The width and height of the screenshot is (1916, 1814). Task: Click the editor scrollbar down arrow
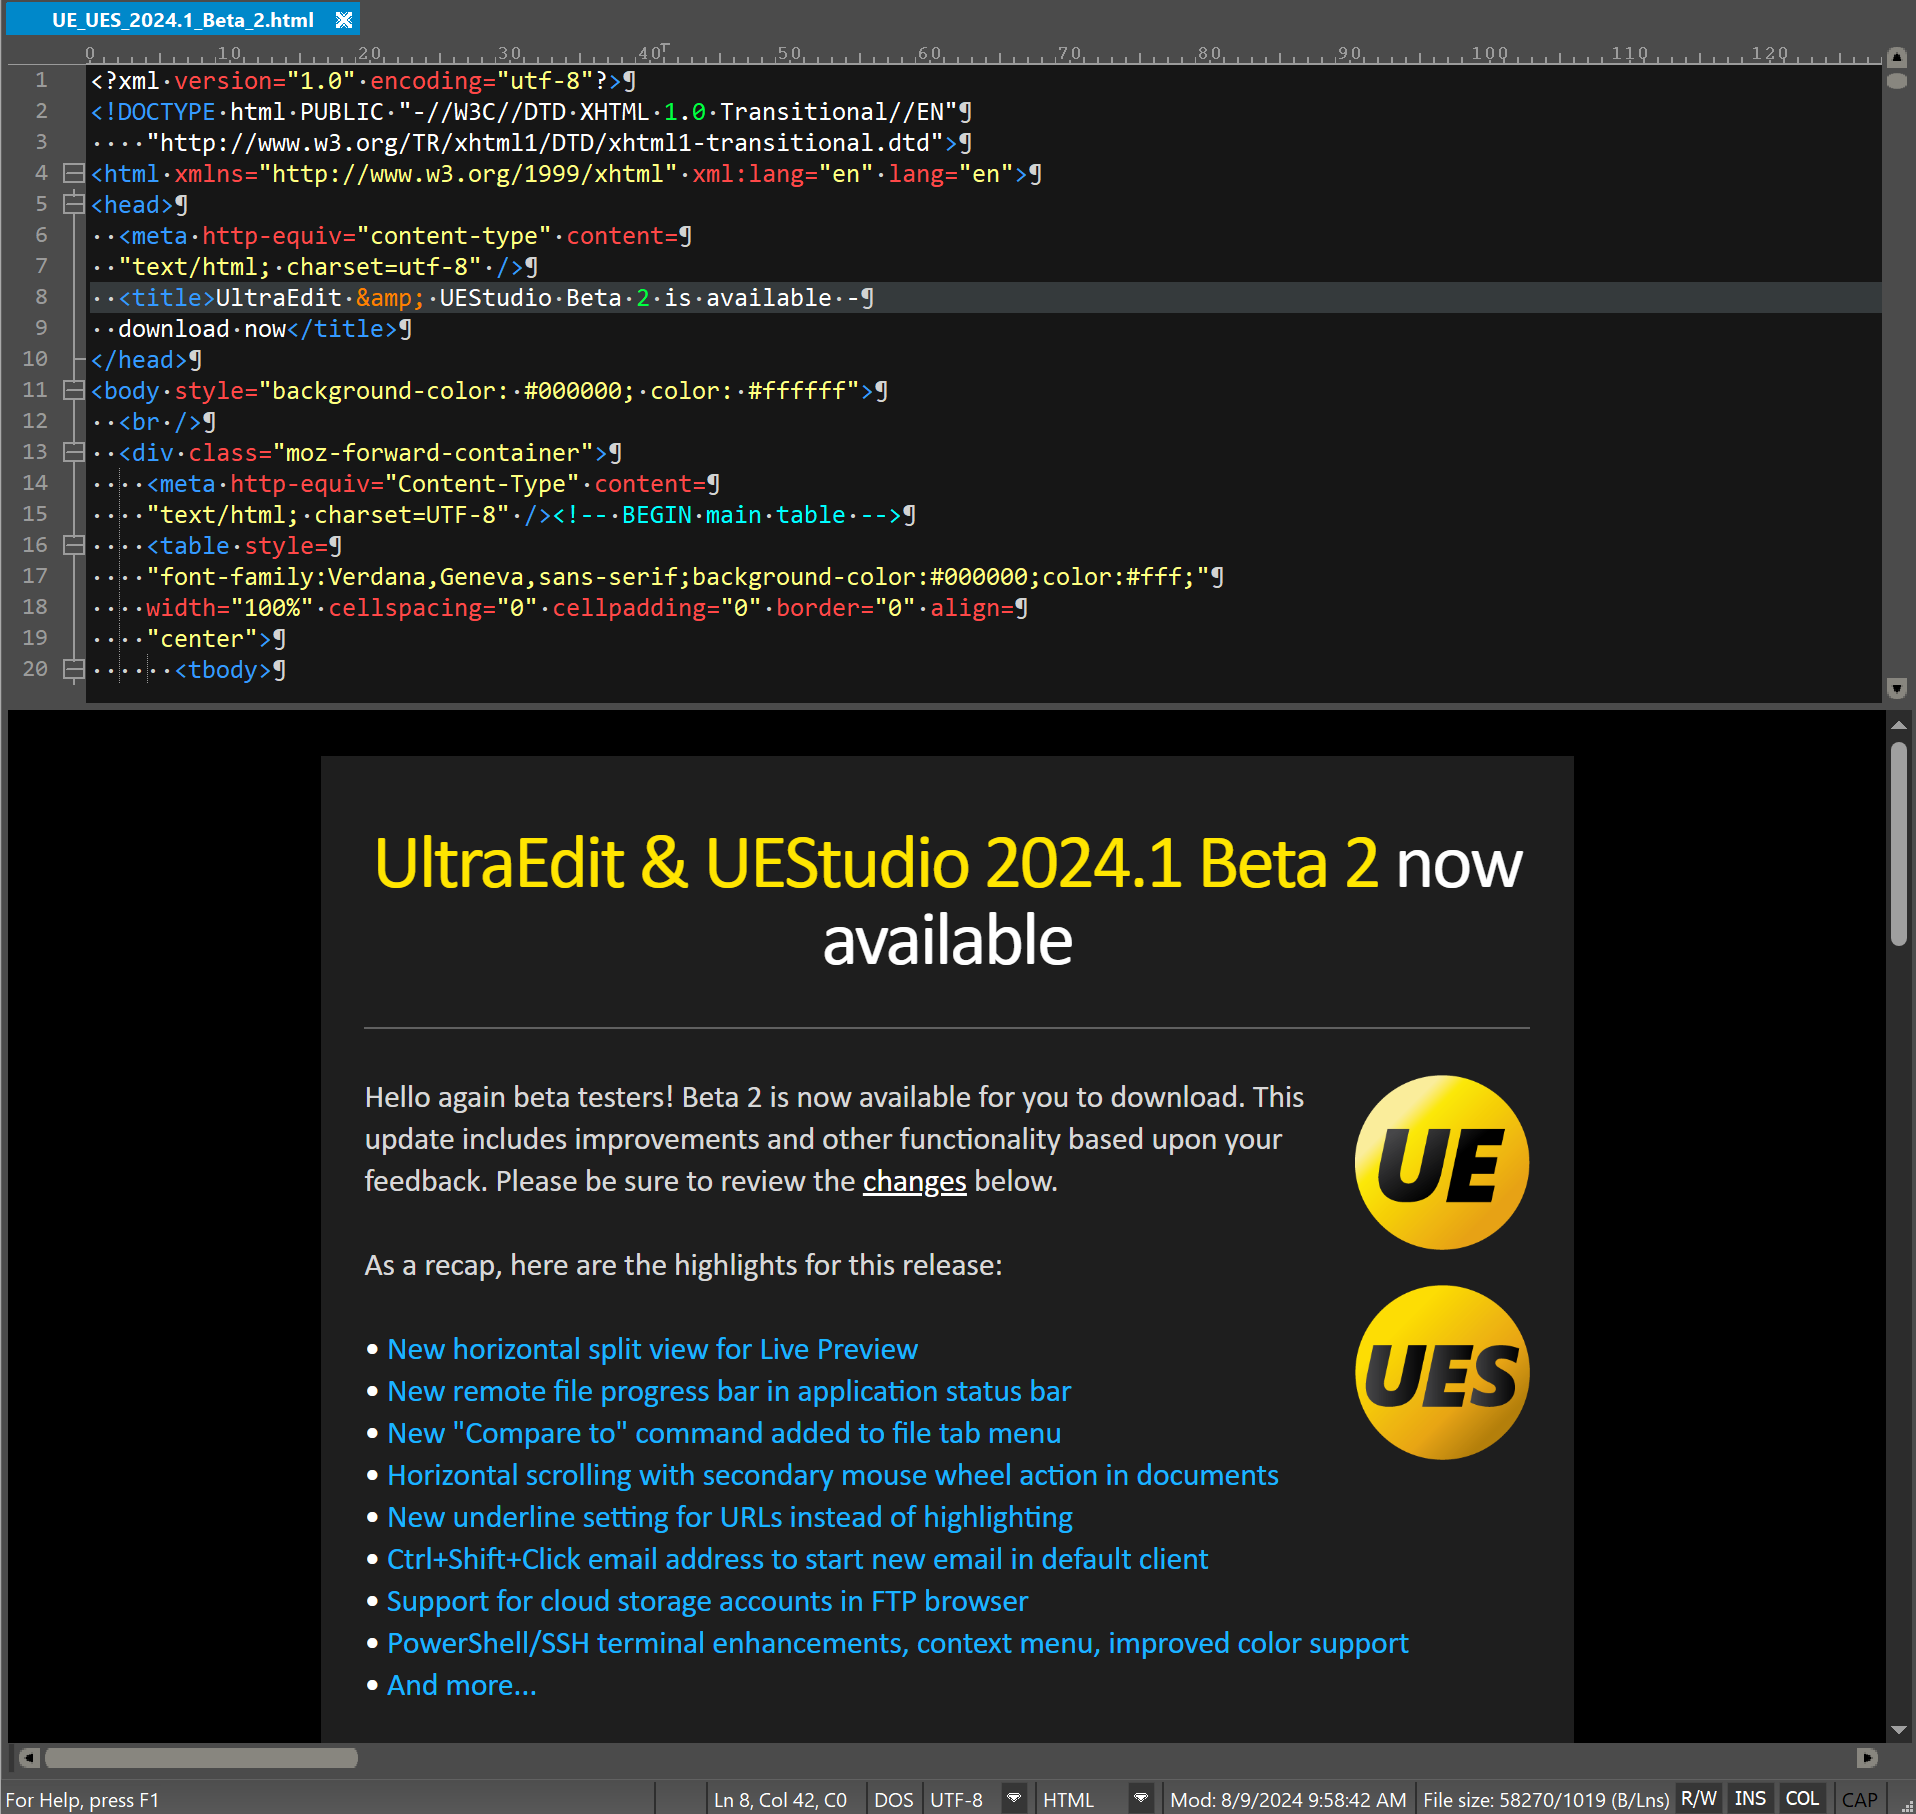click(x=1896, y=688)
